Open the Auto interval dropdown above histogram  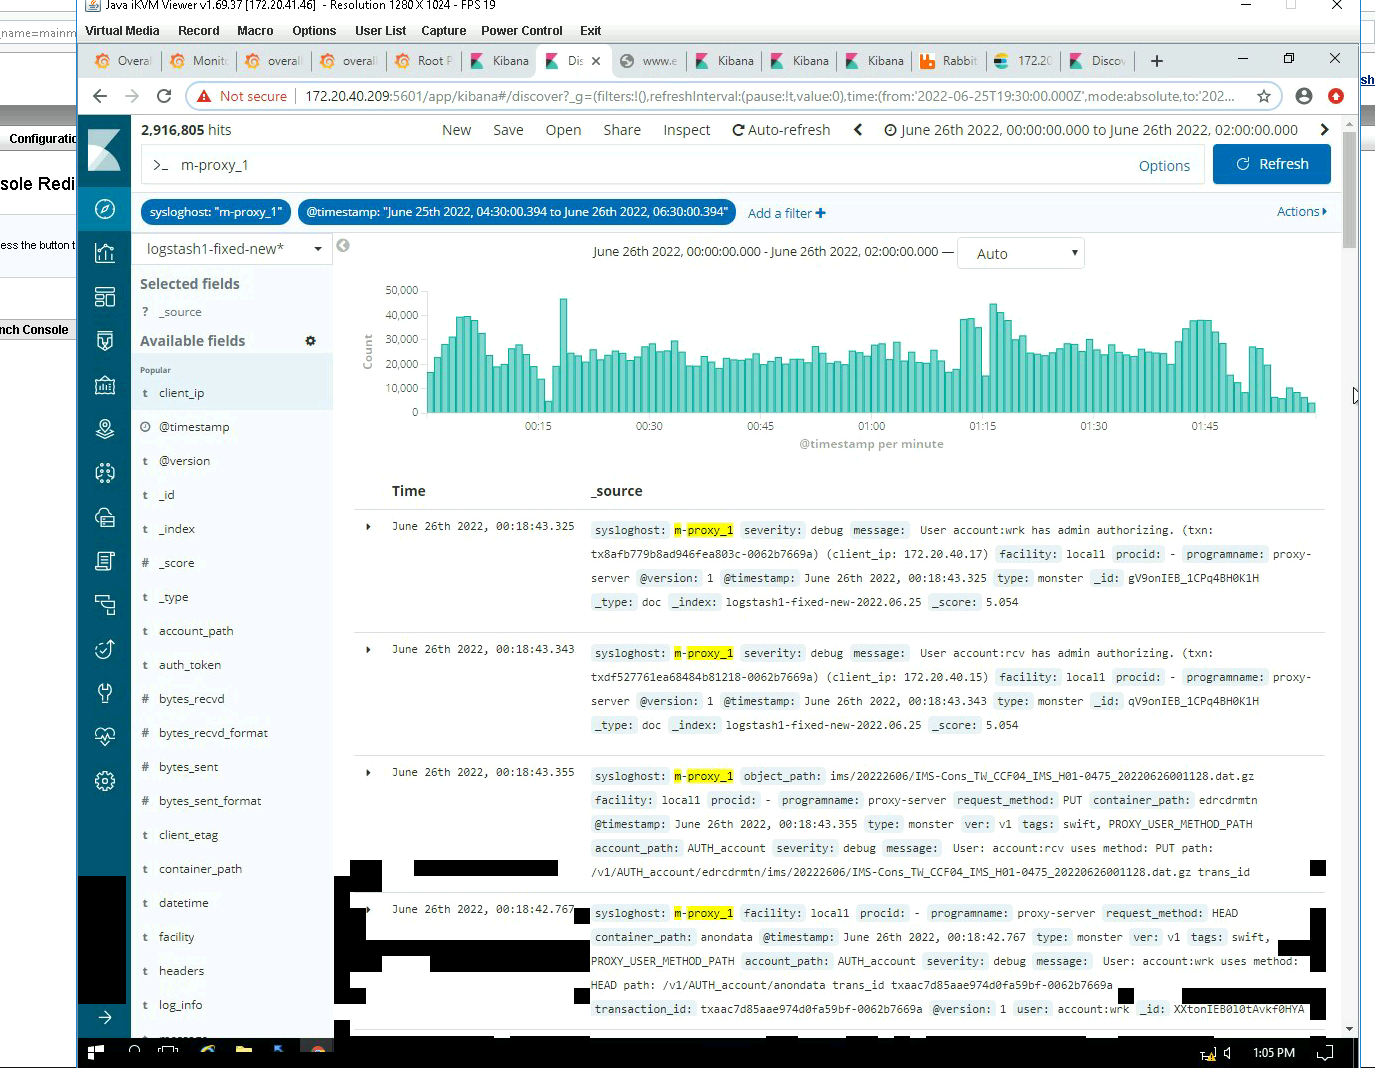click(1021, 254)
